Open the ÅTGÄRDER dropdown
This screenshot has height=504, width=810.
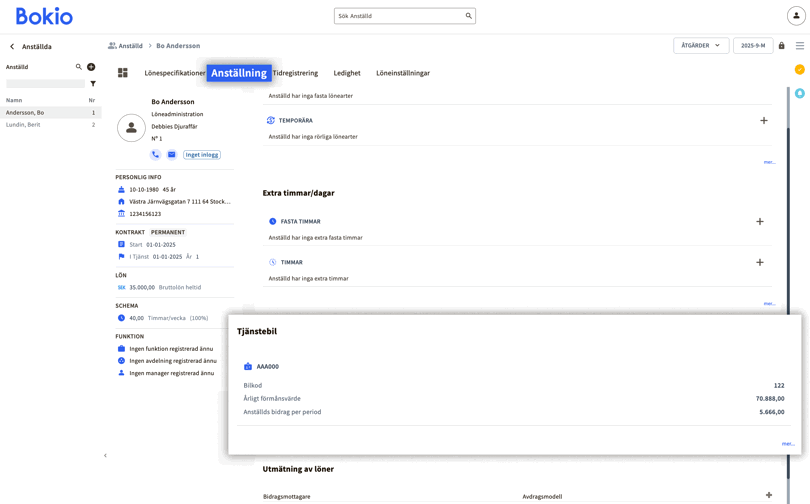(x=700, y=46)
